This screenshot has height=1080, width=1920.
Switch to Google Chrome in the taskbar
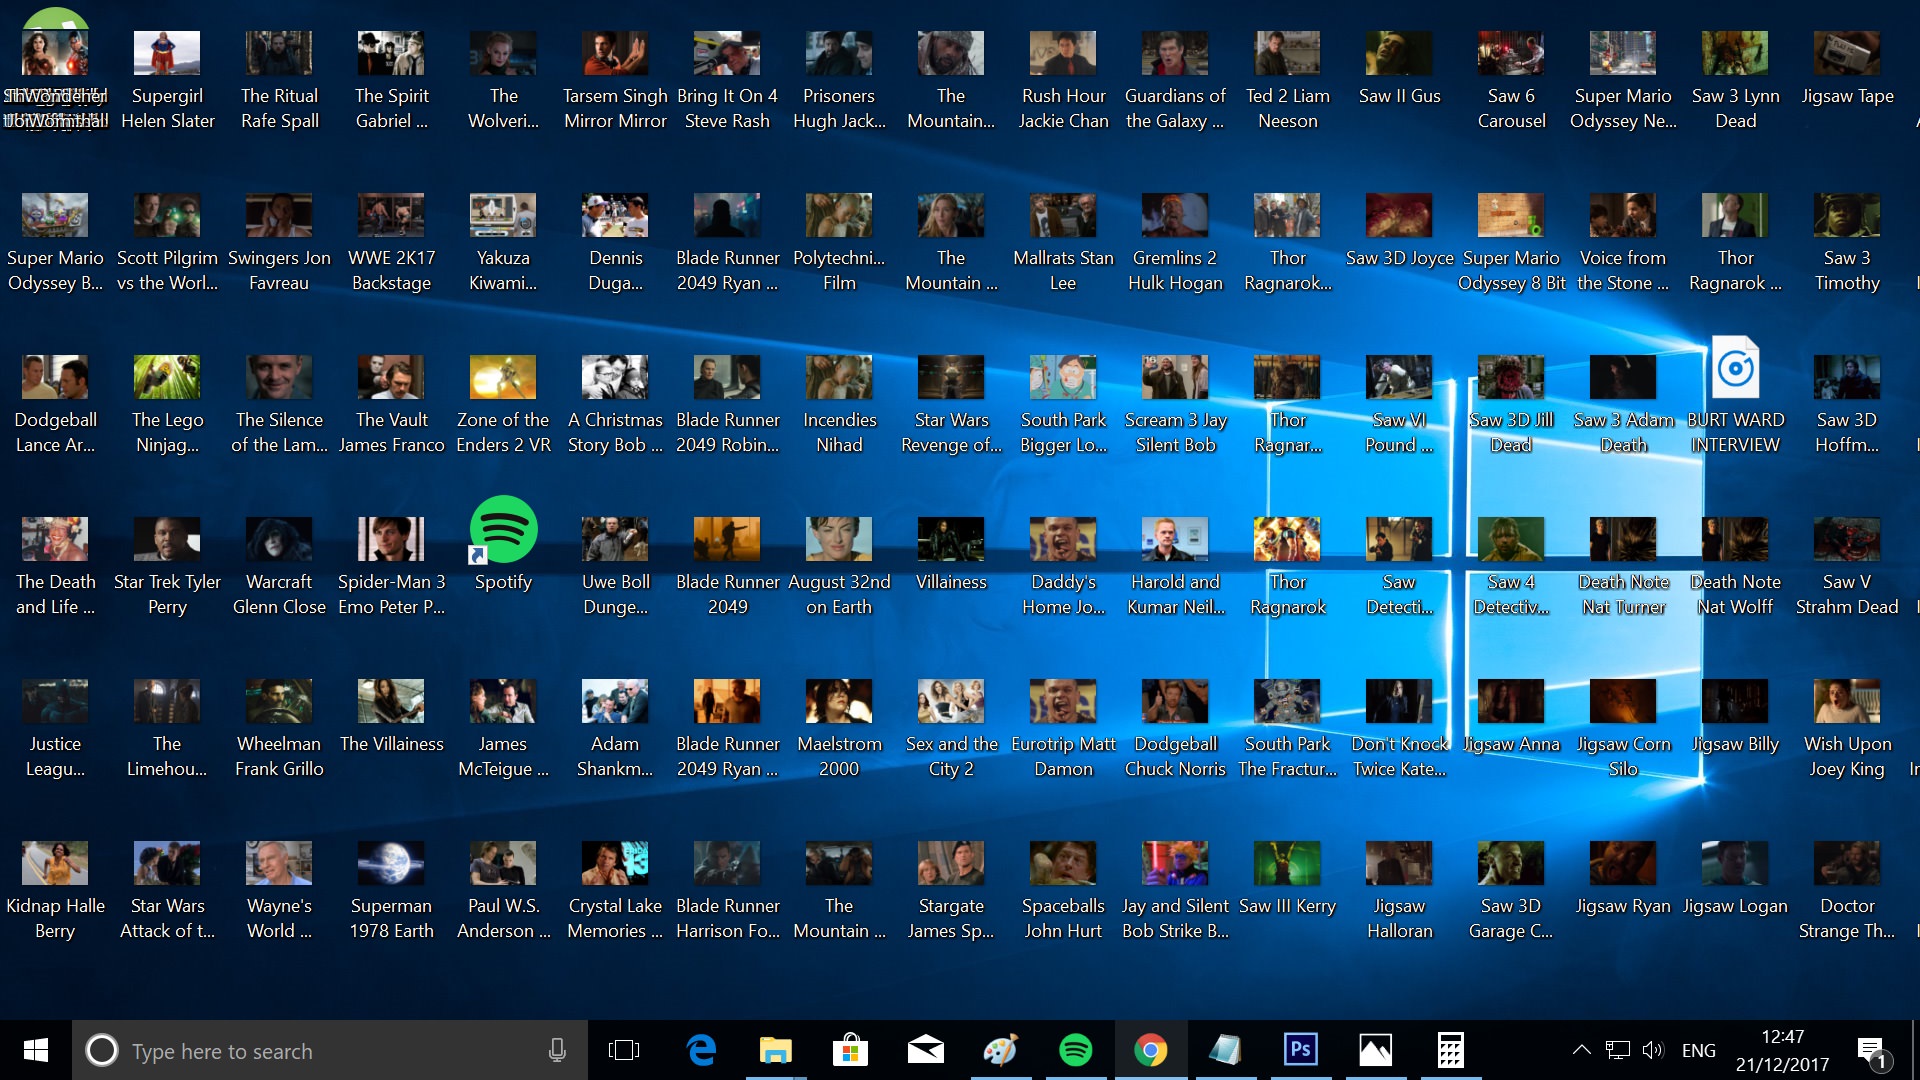pos(1150,1050)
